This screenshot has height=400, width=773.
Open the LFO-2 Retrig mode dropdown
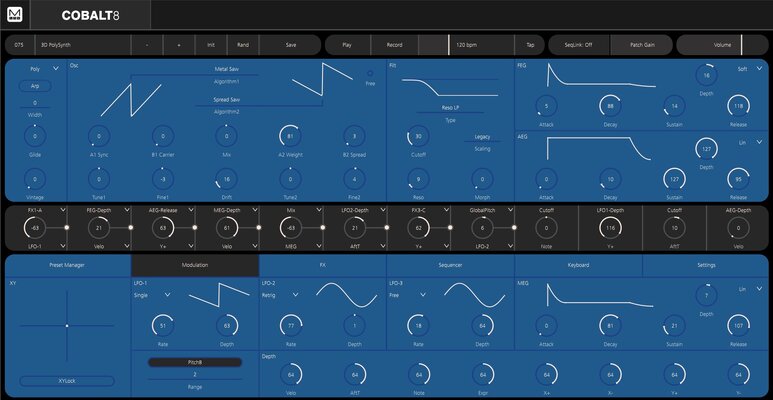click(281, 294)
